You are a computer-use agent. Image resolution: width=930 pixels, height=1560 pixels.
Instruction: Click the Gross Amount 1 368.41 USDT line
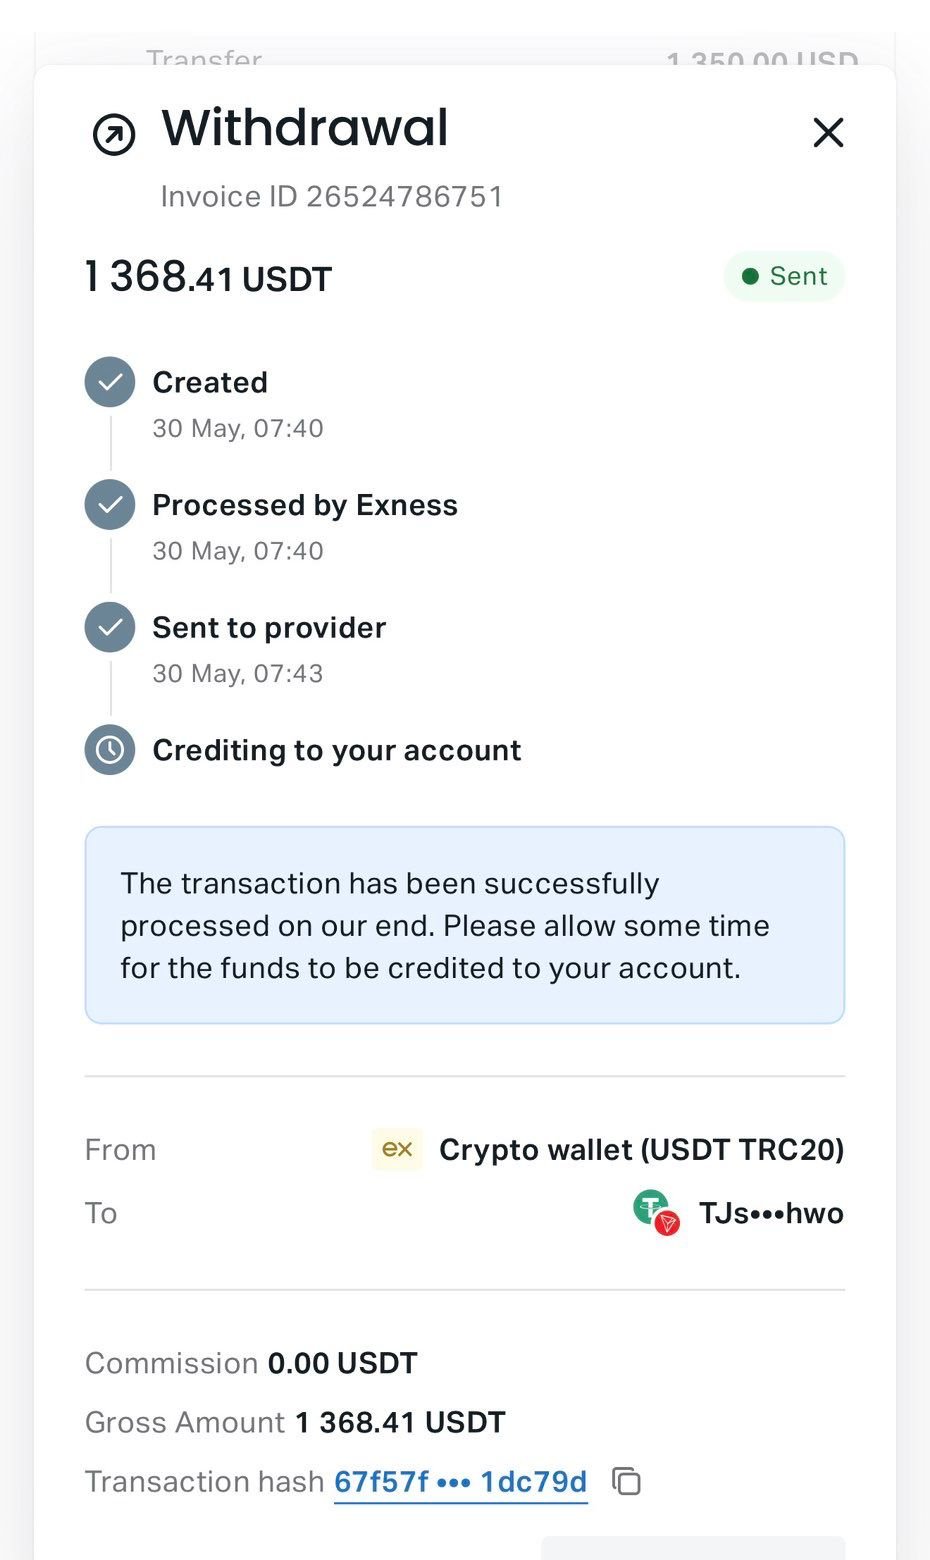pyautogui.click(x=295, y=1422)
